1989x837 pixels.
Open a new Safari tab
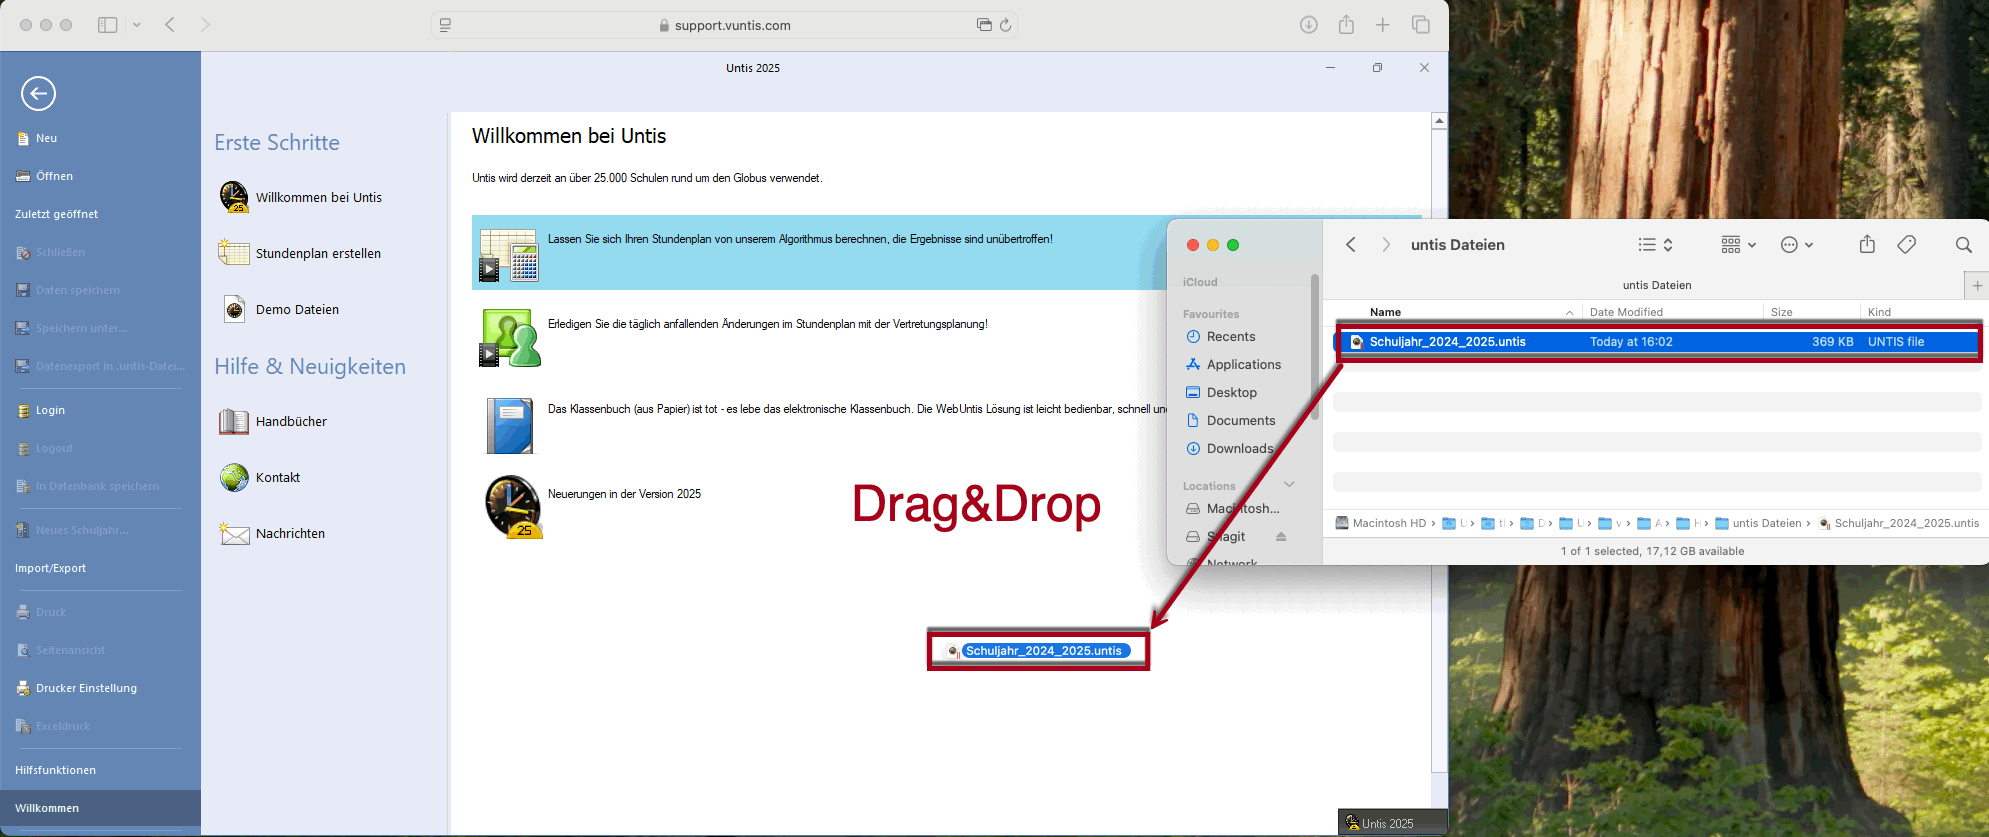pyautogui.click(x=1382, y=25)
